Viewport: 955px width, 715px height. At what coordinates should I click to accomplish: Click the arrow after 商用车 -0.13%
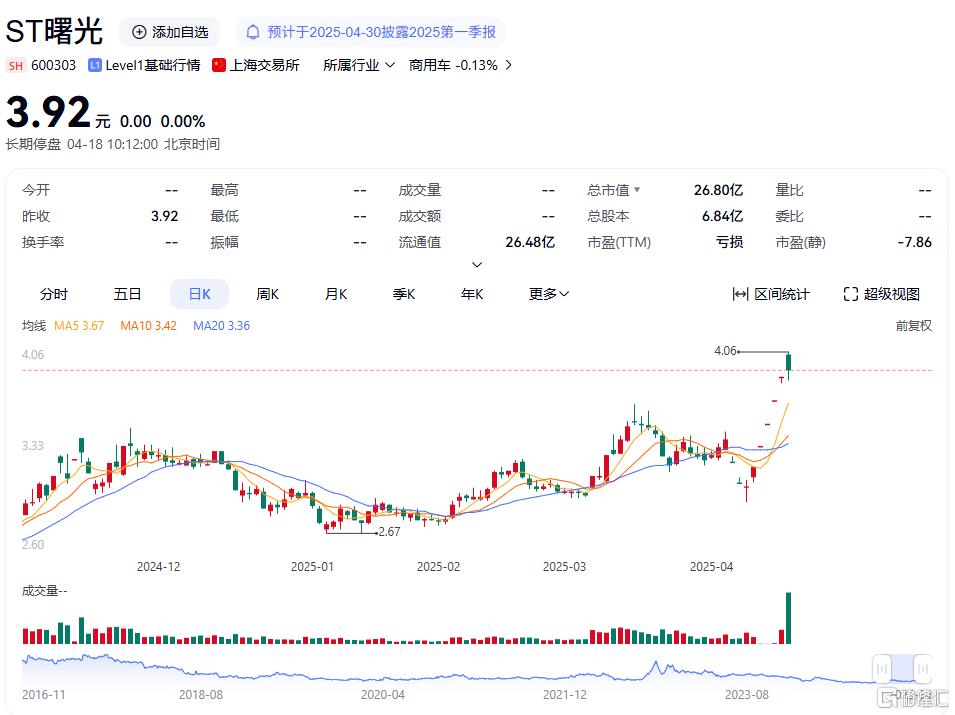(509, 65)
